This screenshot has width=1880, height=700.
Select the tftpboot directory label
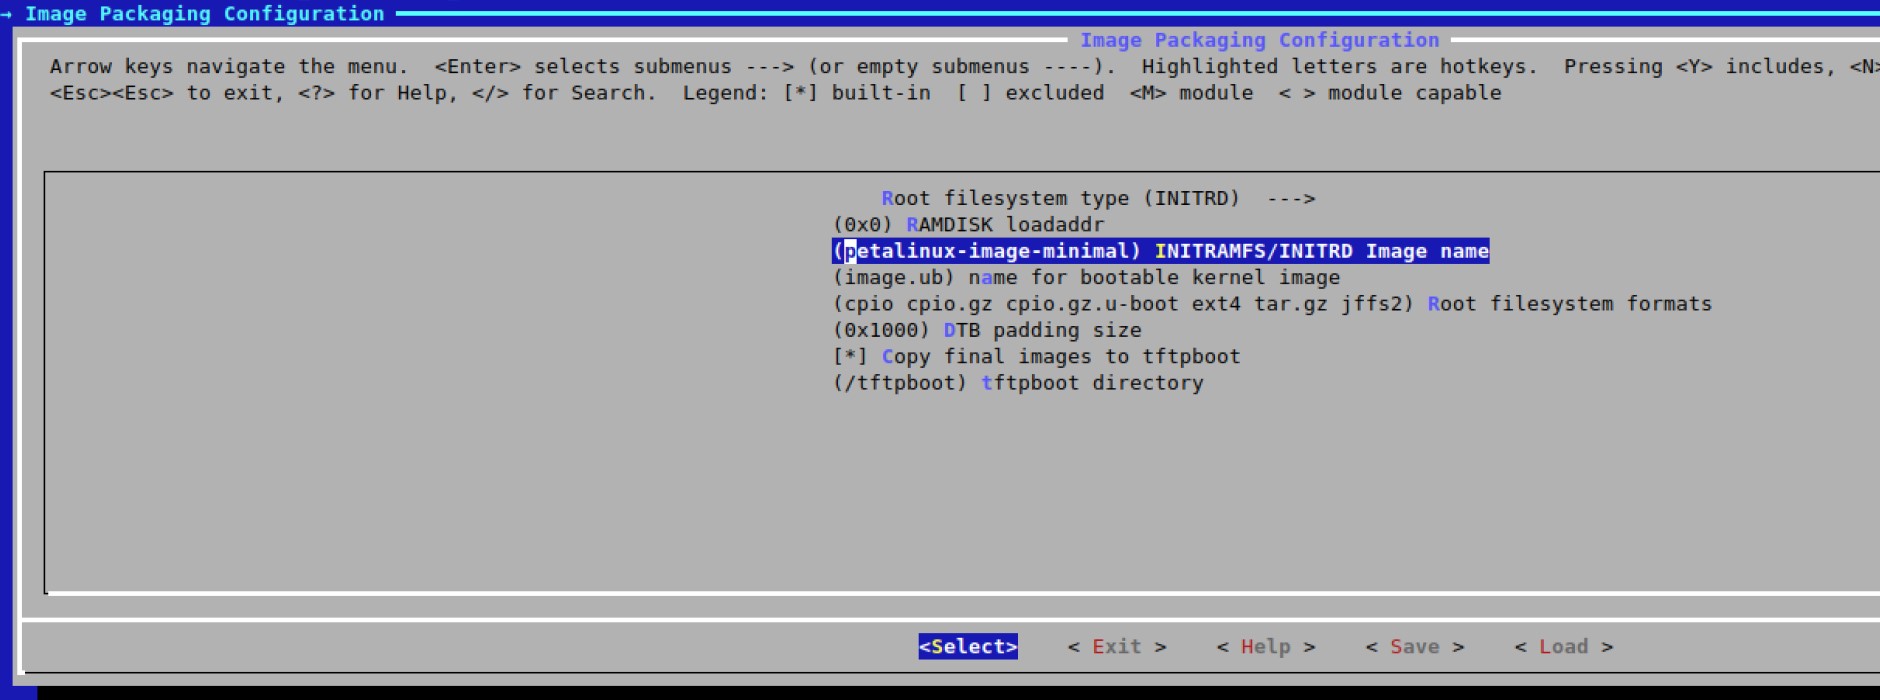coord(1092,383)
